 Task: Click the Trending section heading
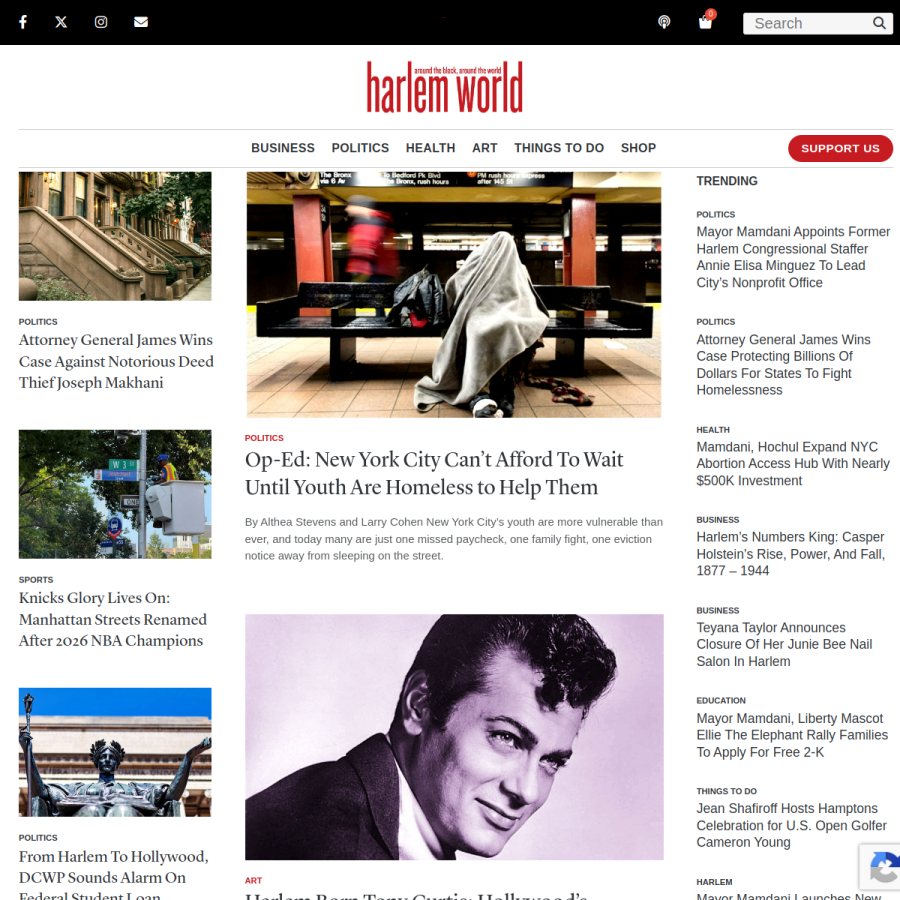(727, 181)
